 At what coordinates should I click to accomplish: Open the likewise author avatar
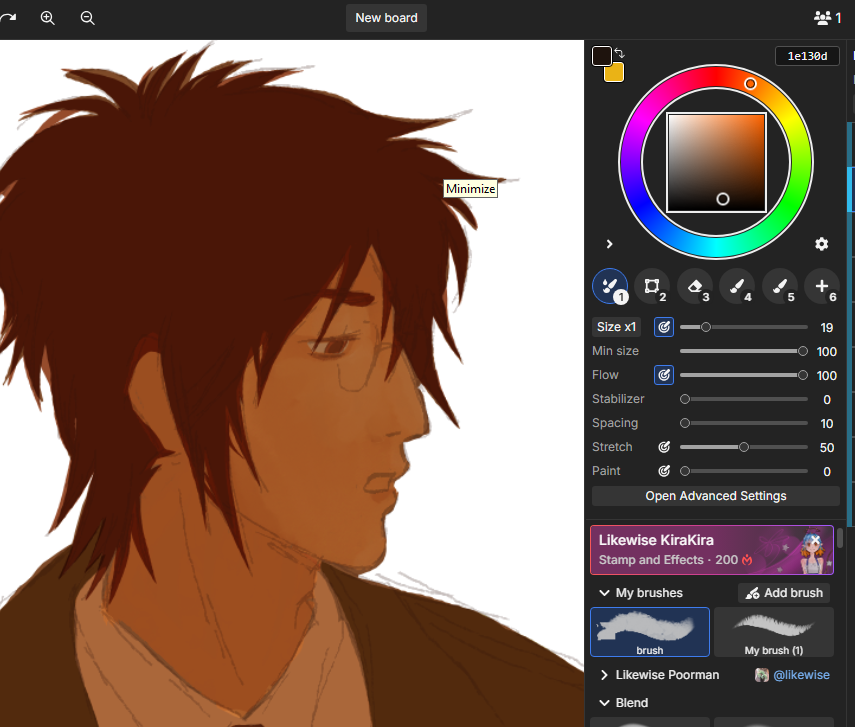click(762, 675)
